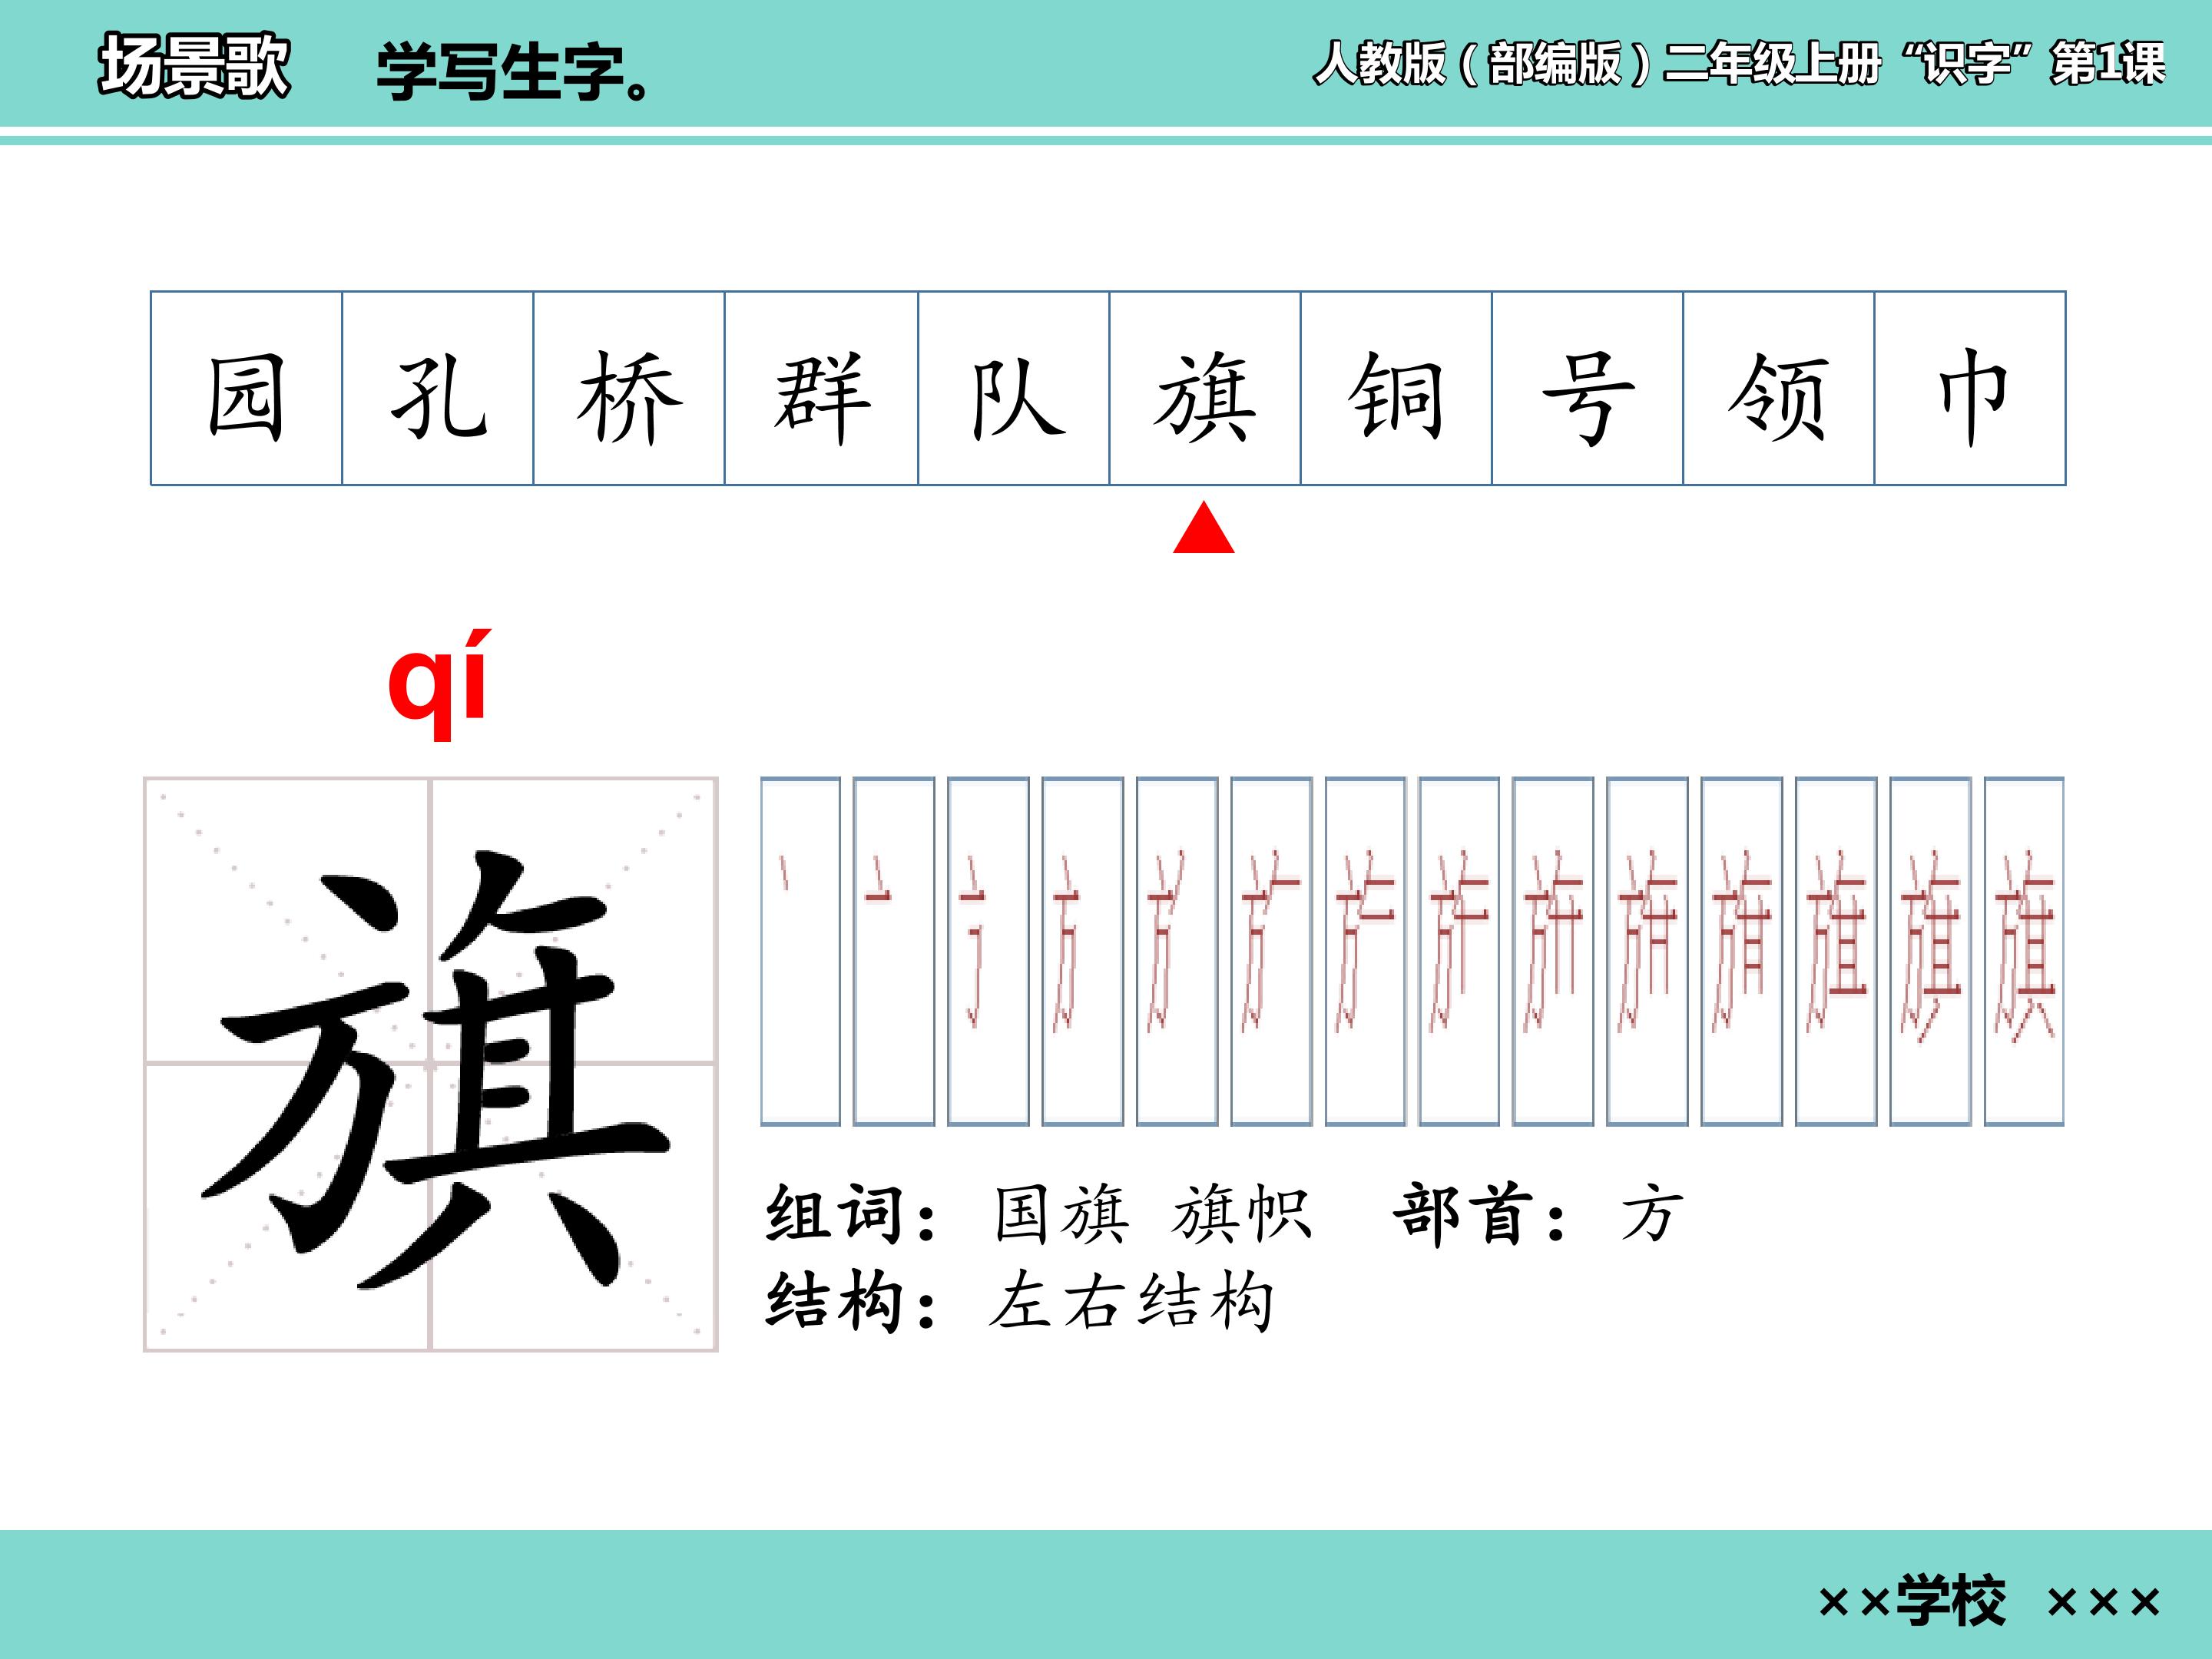
Task: Click the fourth stroke box showing 方
Action: click(x=1083, y=951)
